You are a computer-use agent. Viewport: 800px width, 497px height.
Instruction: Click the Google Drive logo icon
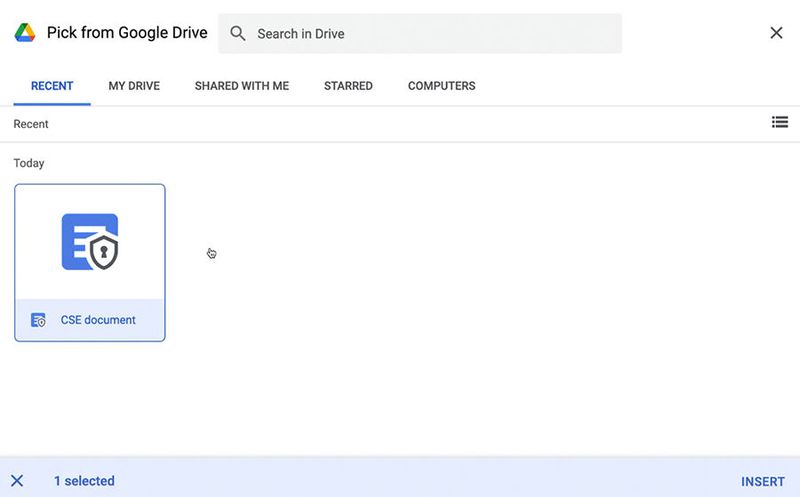(x=24, y=33)
